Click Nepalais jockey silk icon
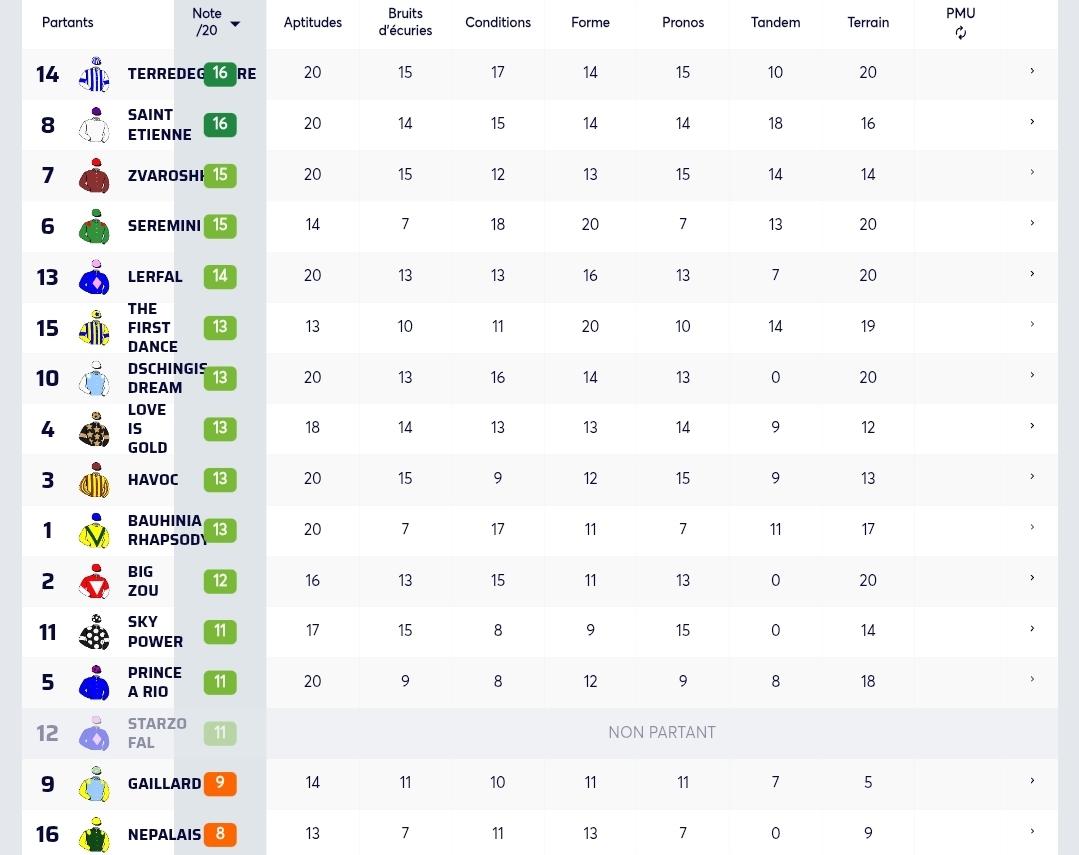This screenshot has height=855, width=1079. (x=94, y=834)
